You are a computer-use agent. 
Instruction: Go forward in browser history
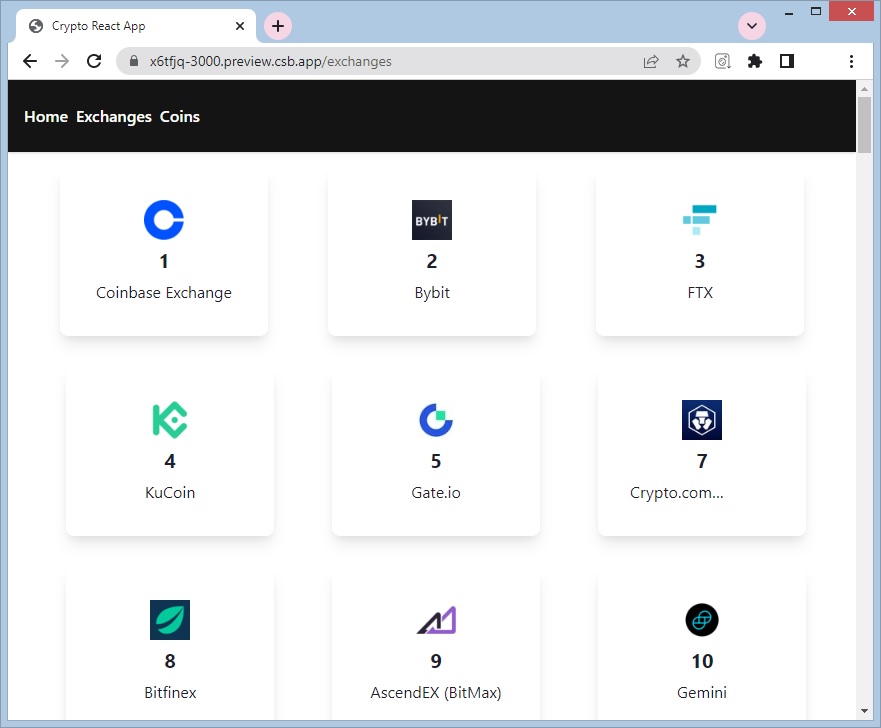click(62, 61)
